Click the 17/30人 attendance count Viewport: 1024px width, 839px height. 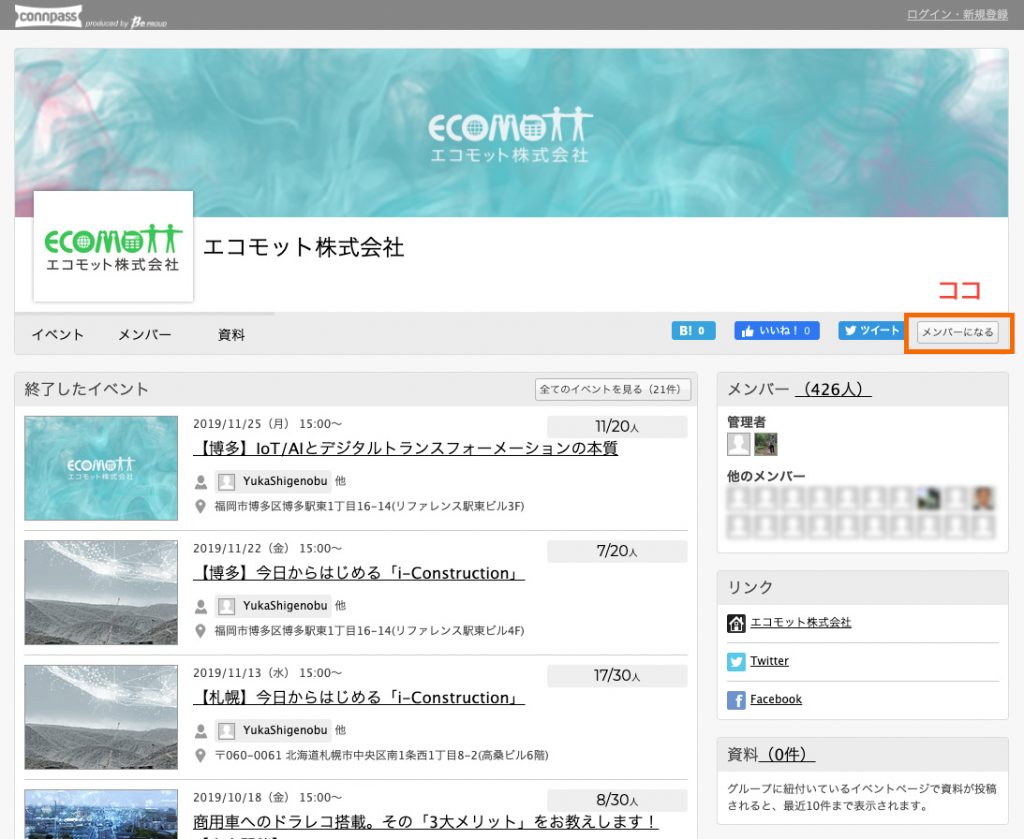[x=617, y=676]
